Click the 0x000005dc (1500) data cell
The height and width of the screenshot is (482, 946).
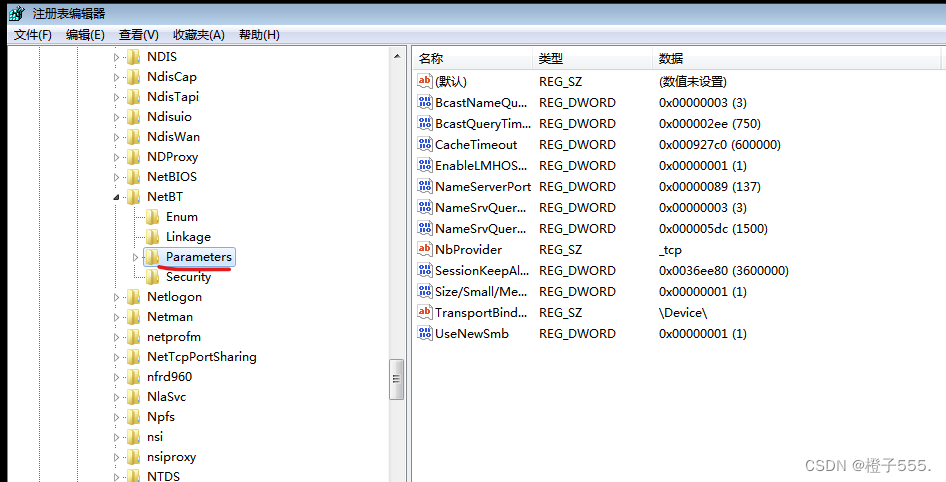point(713,229)
